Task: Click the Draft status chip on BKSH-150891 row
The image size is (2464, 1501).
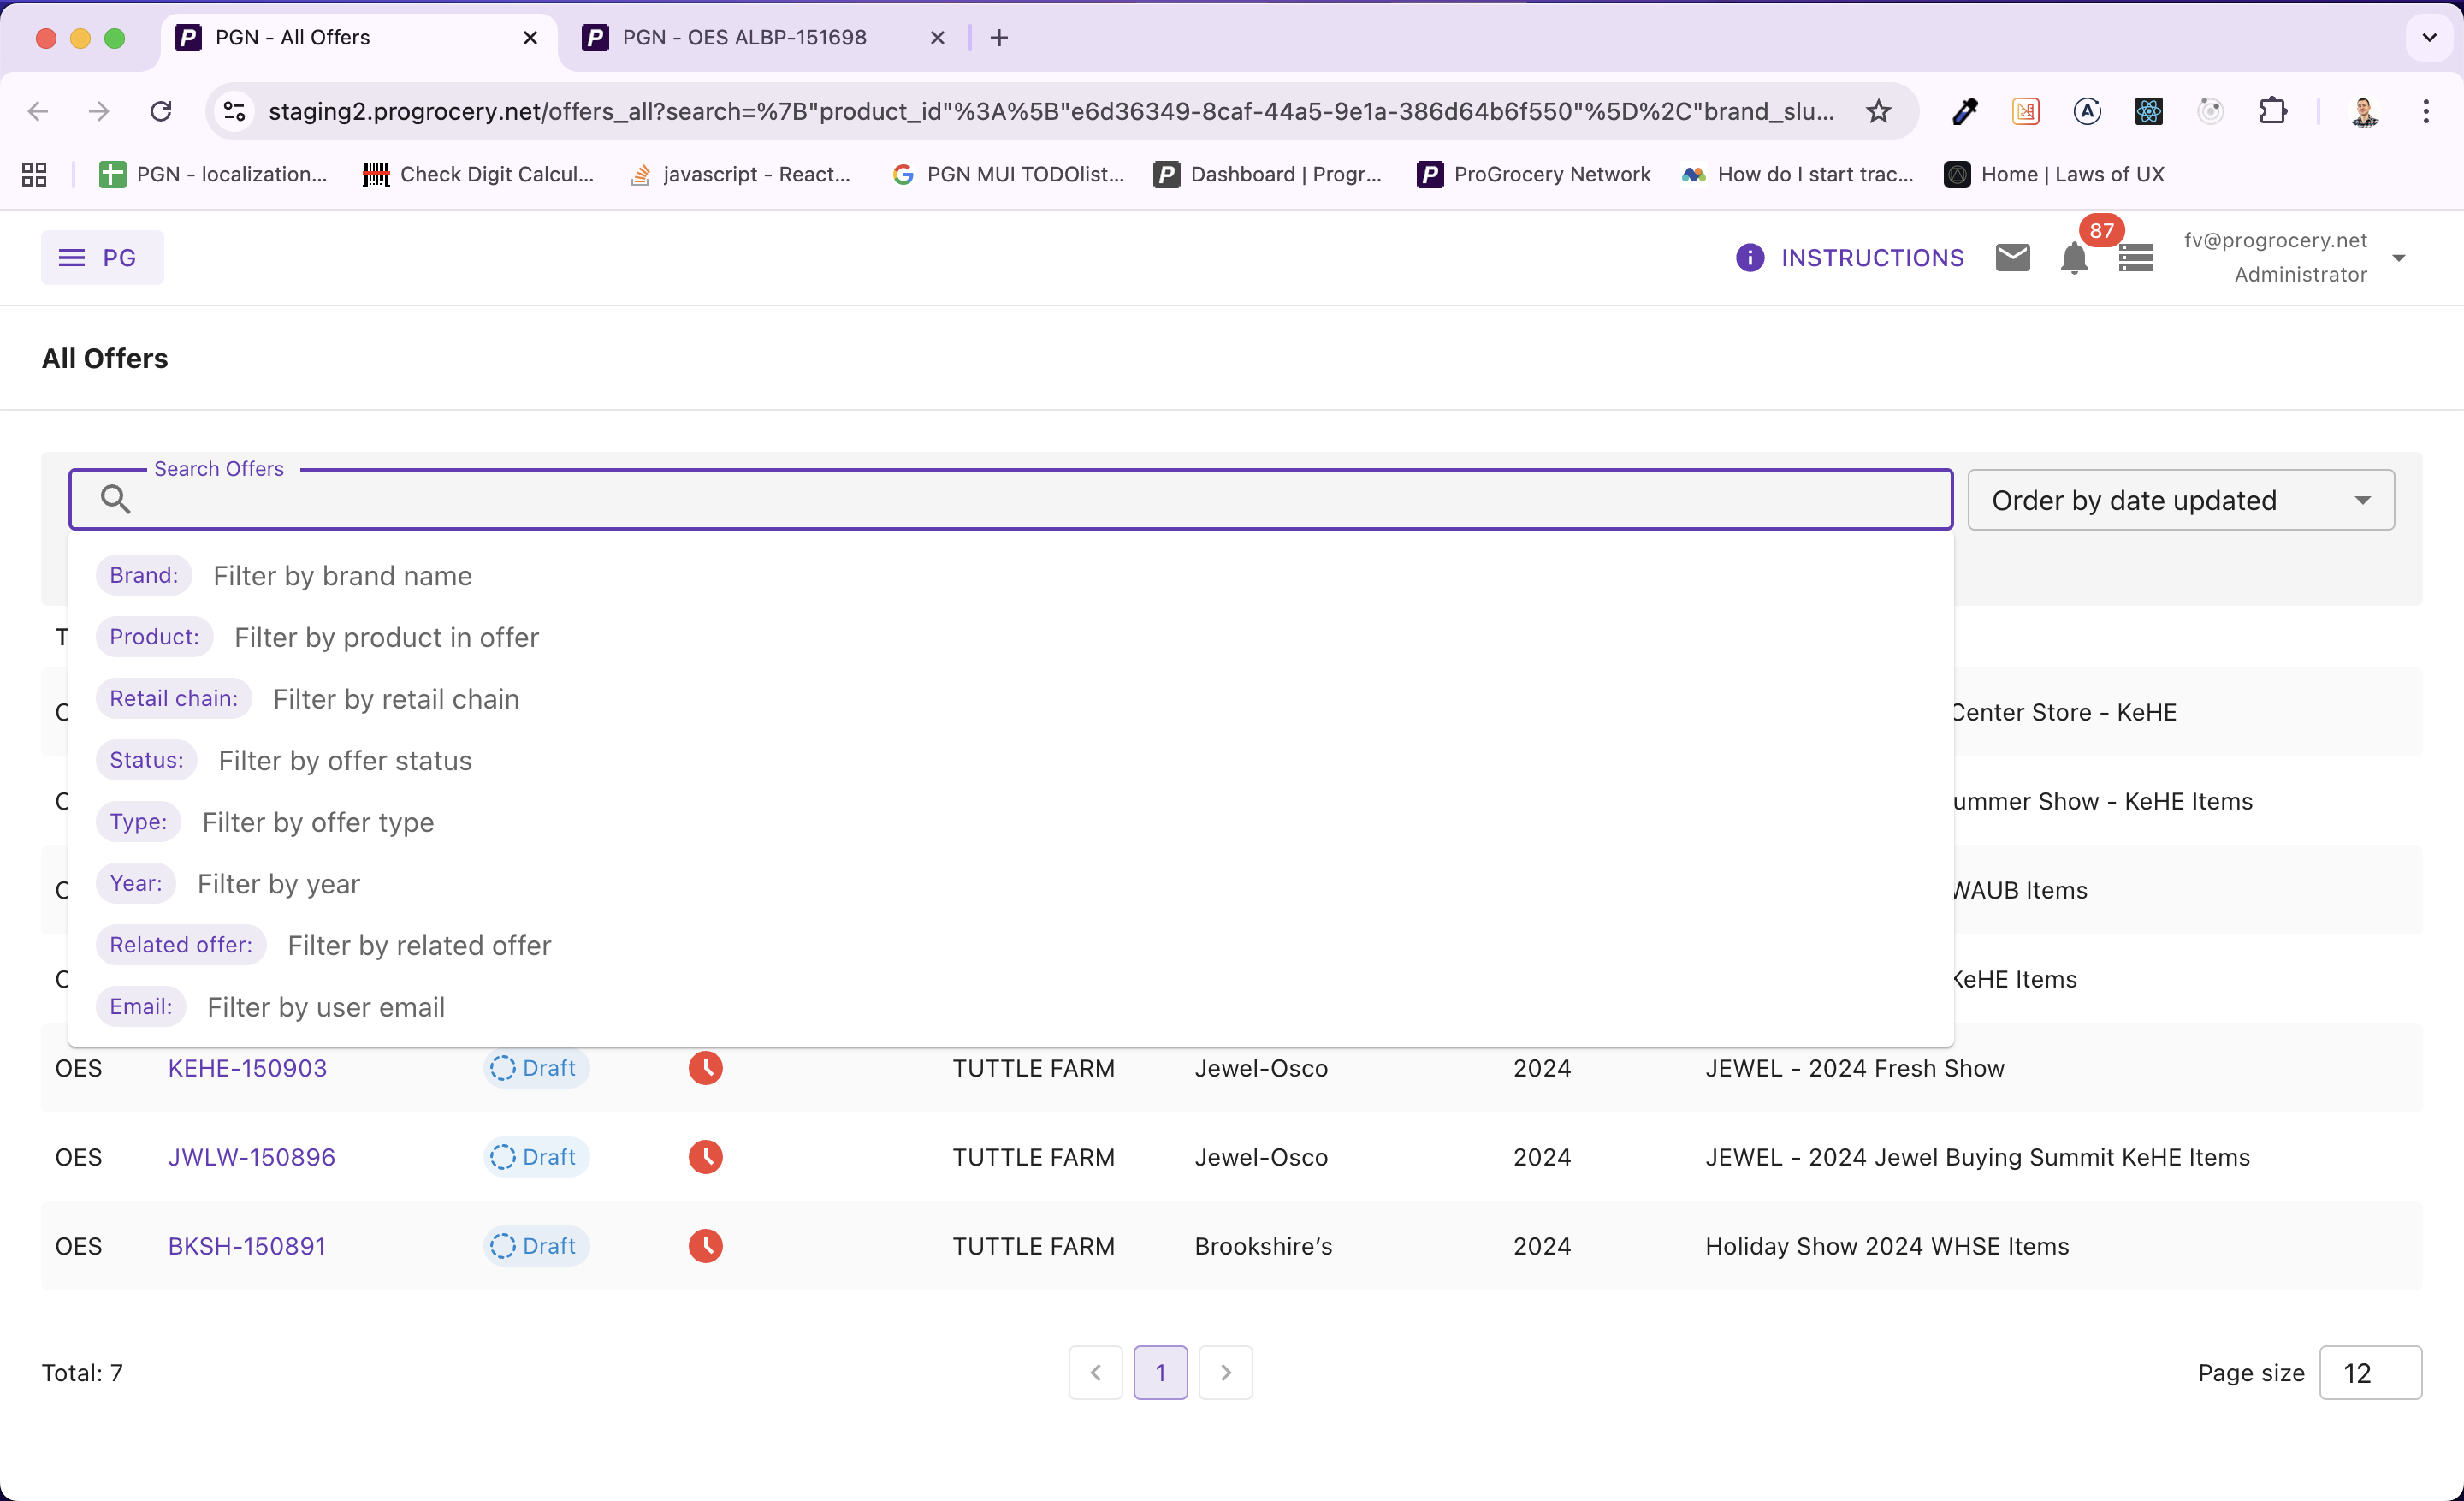Action: click(x=535, y=1246)
